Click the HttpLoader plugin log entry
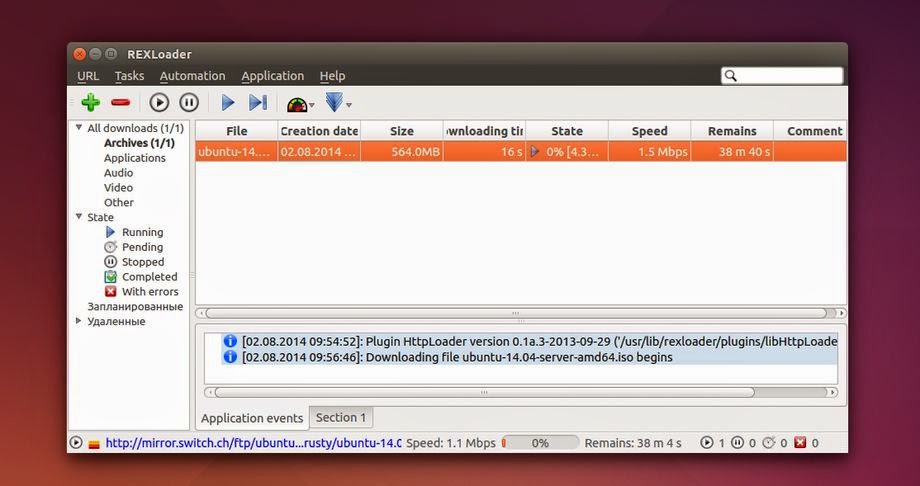The image size is (920, 486). coord(530,341)
